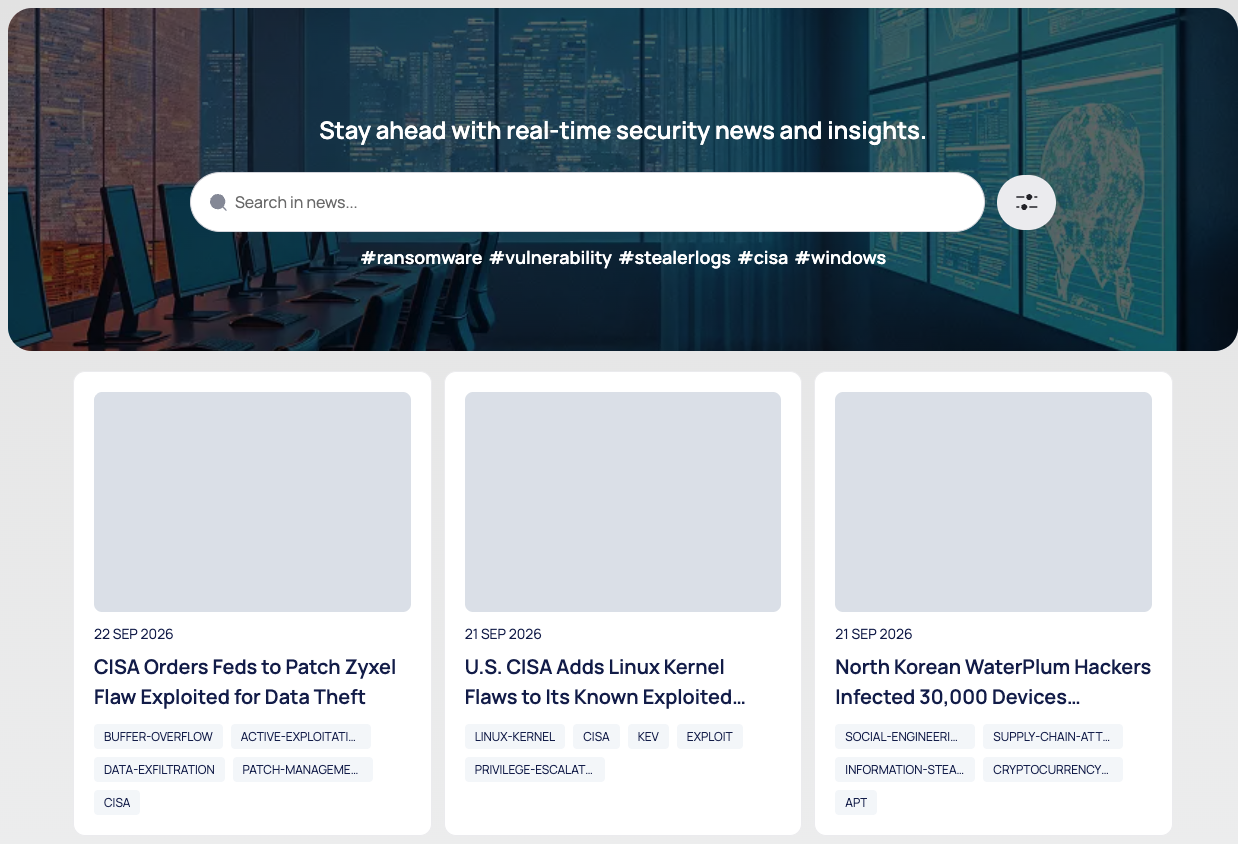Click the 21 SEP 2026 date on Linux Kernel card
The height and width of the screenshot is (844, 1238).
[x=503, y=634]
